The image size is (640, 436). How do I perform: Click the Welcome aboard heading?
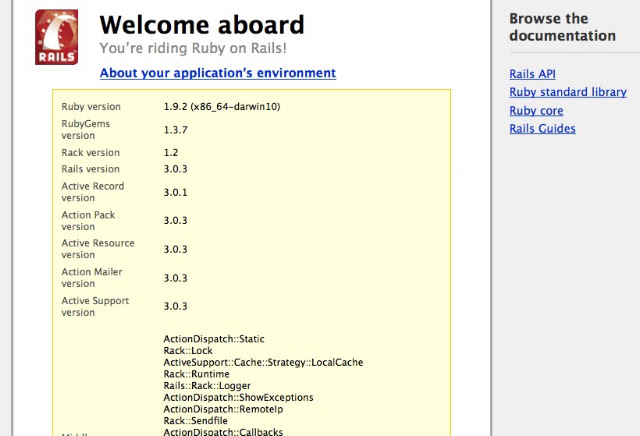[x=202, y=25]
